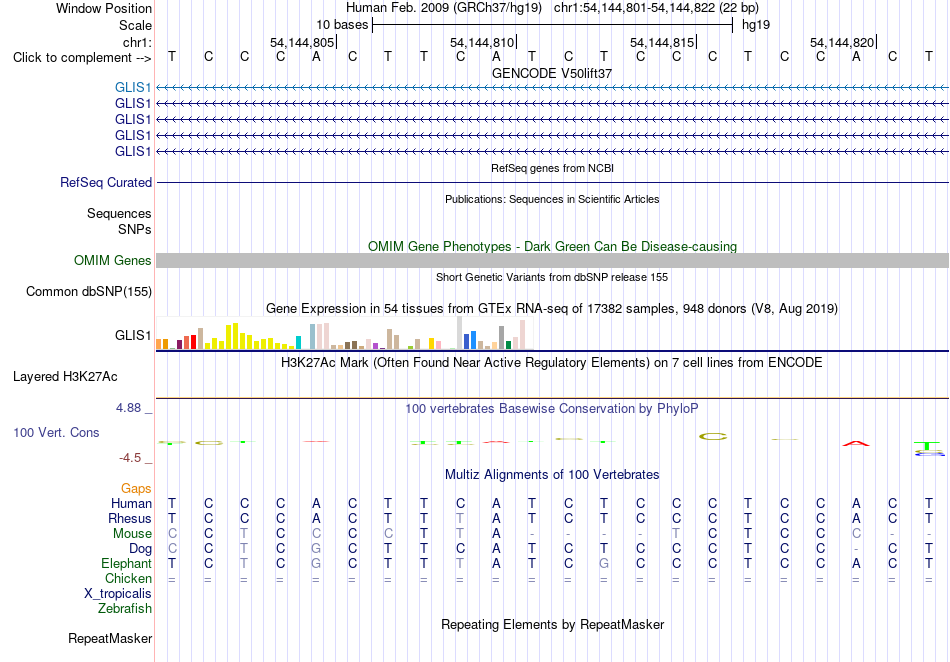Select the Human alignment row label

pyautogui.click(x=131, y=503)
